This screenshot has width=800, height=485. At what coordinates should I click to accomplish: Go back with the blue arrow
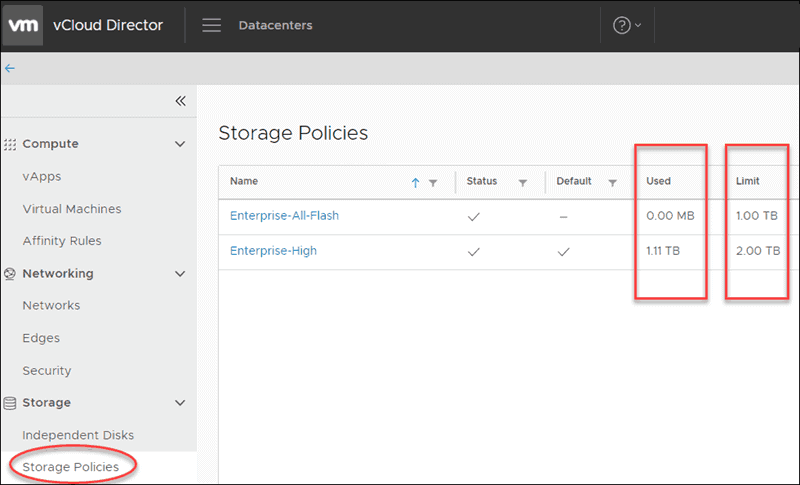[x=10, y=68]
